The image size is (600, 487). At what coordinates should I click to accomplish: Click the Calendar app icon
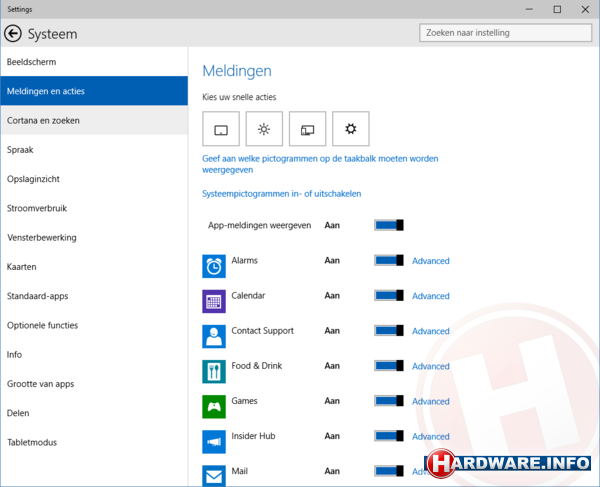[x=214, y=301]
